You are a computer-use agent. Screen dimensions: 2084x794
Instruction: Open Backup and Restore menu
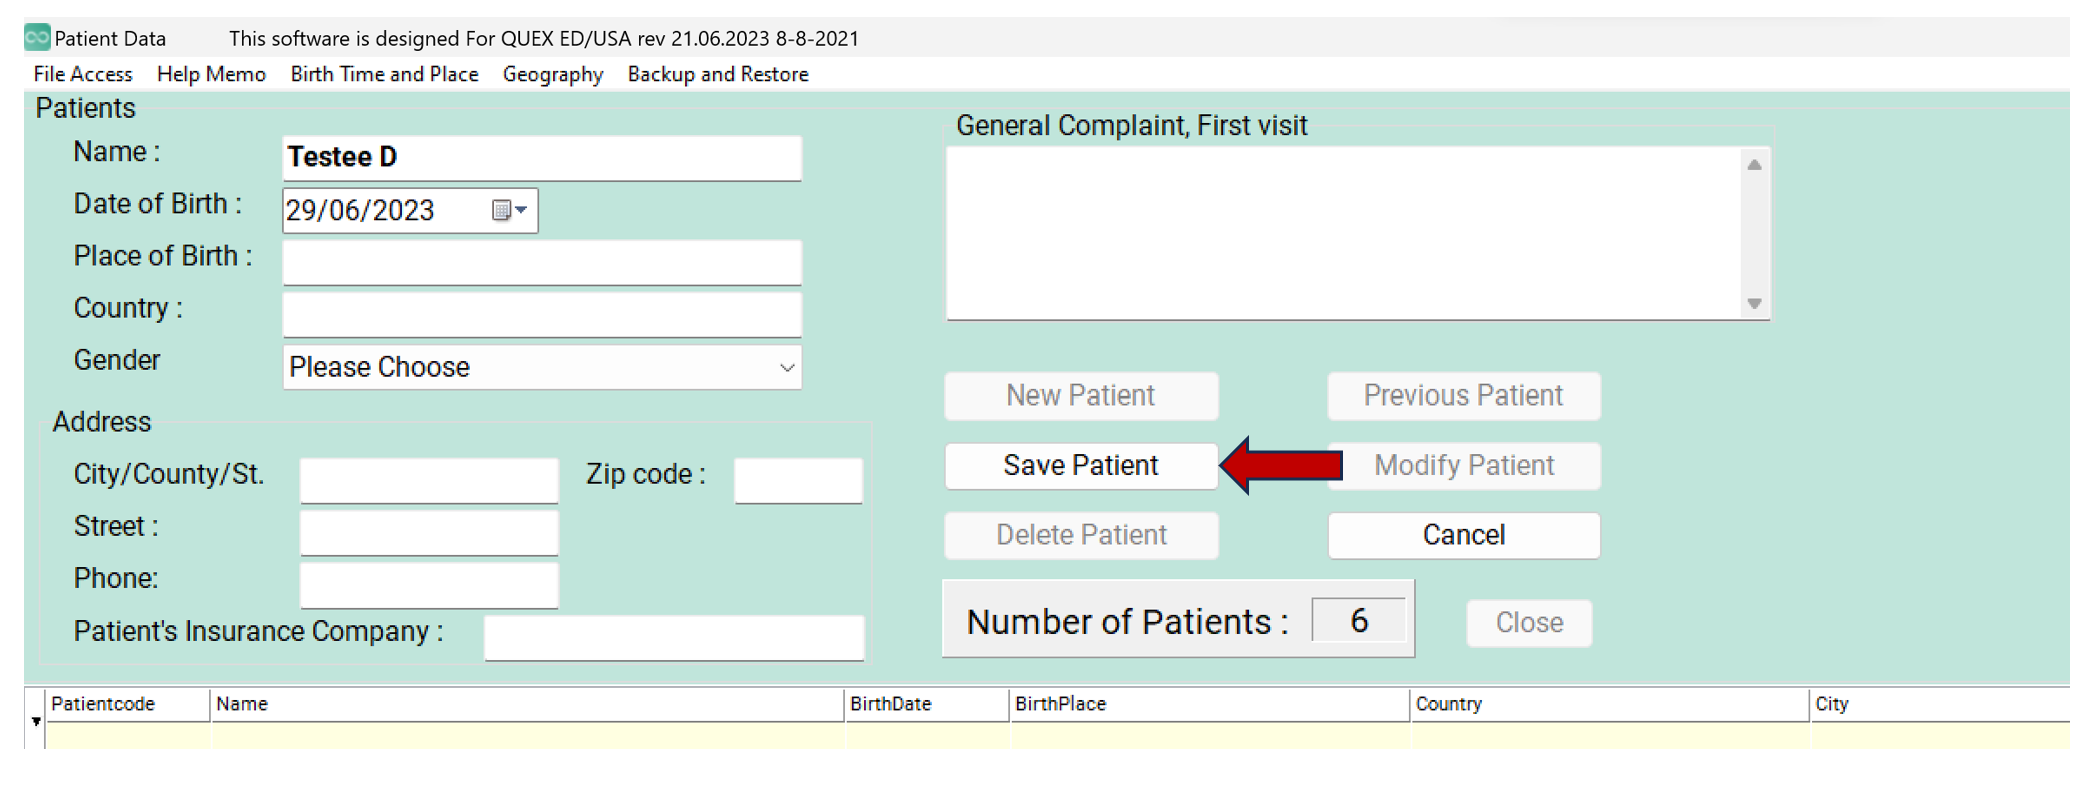click(718, 74)
